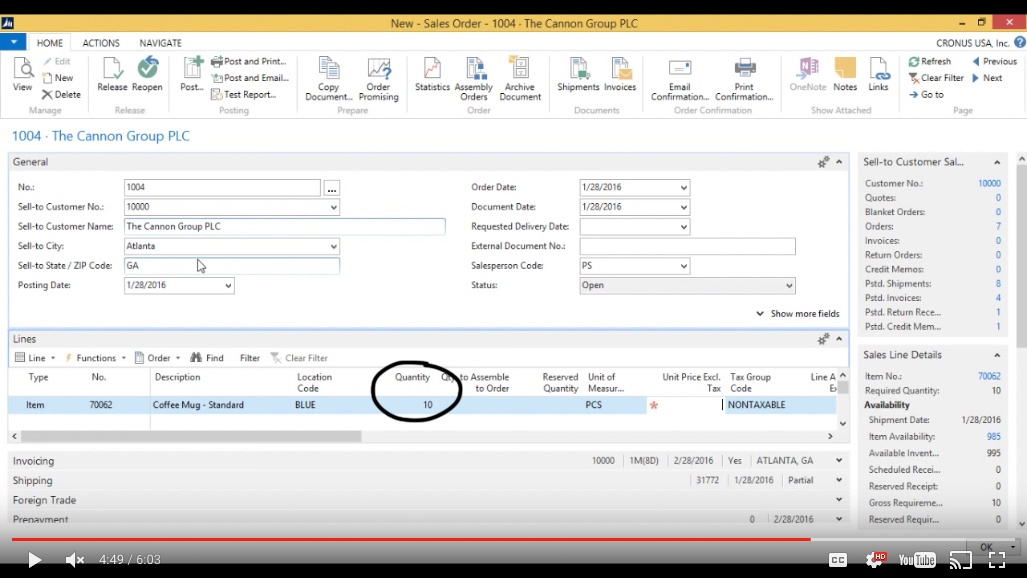Image resolution: width=1027 pixels, height=578 pixels.
Task: Switch to the HOME ribbon tab
Action: point(50,43)
